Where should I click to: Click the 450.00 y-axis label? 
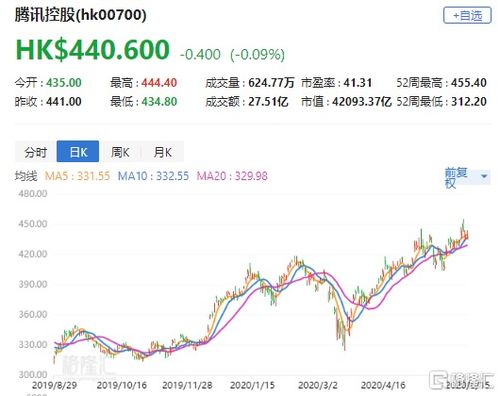[33, 224]
